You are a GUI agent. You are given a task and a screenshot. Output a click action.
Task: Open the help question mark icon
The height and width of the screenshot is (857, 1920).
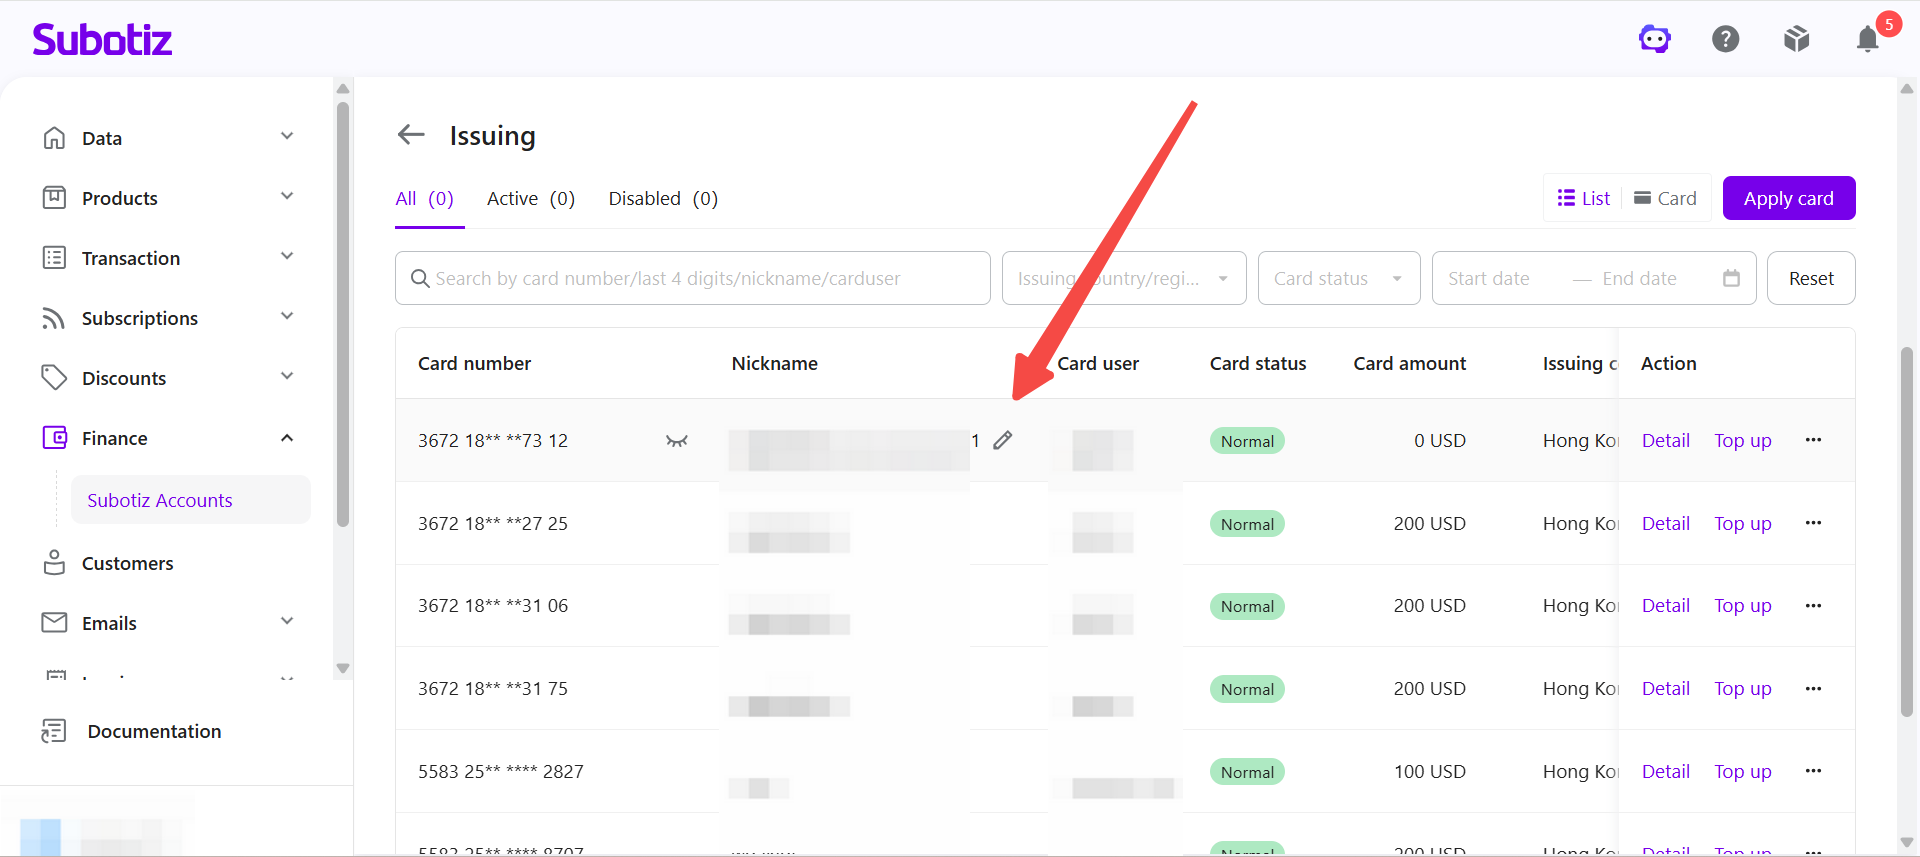coord(1726,39)
